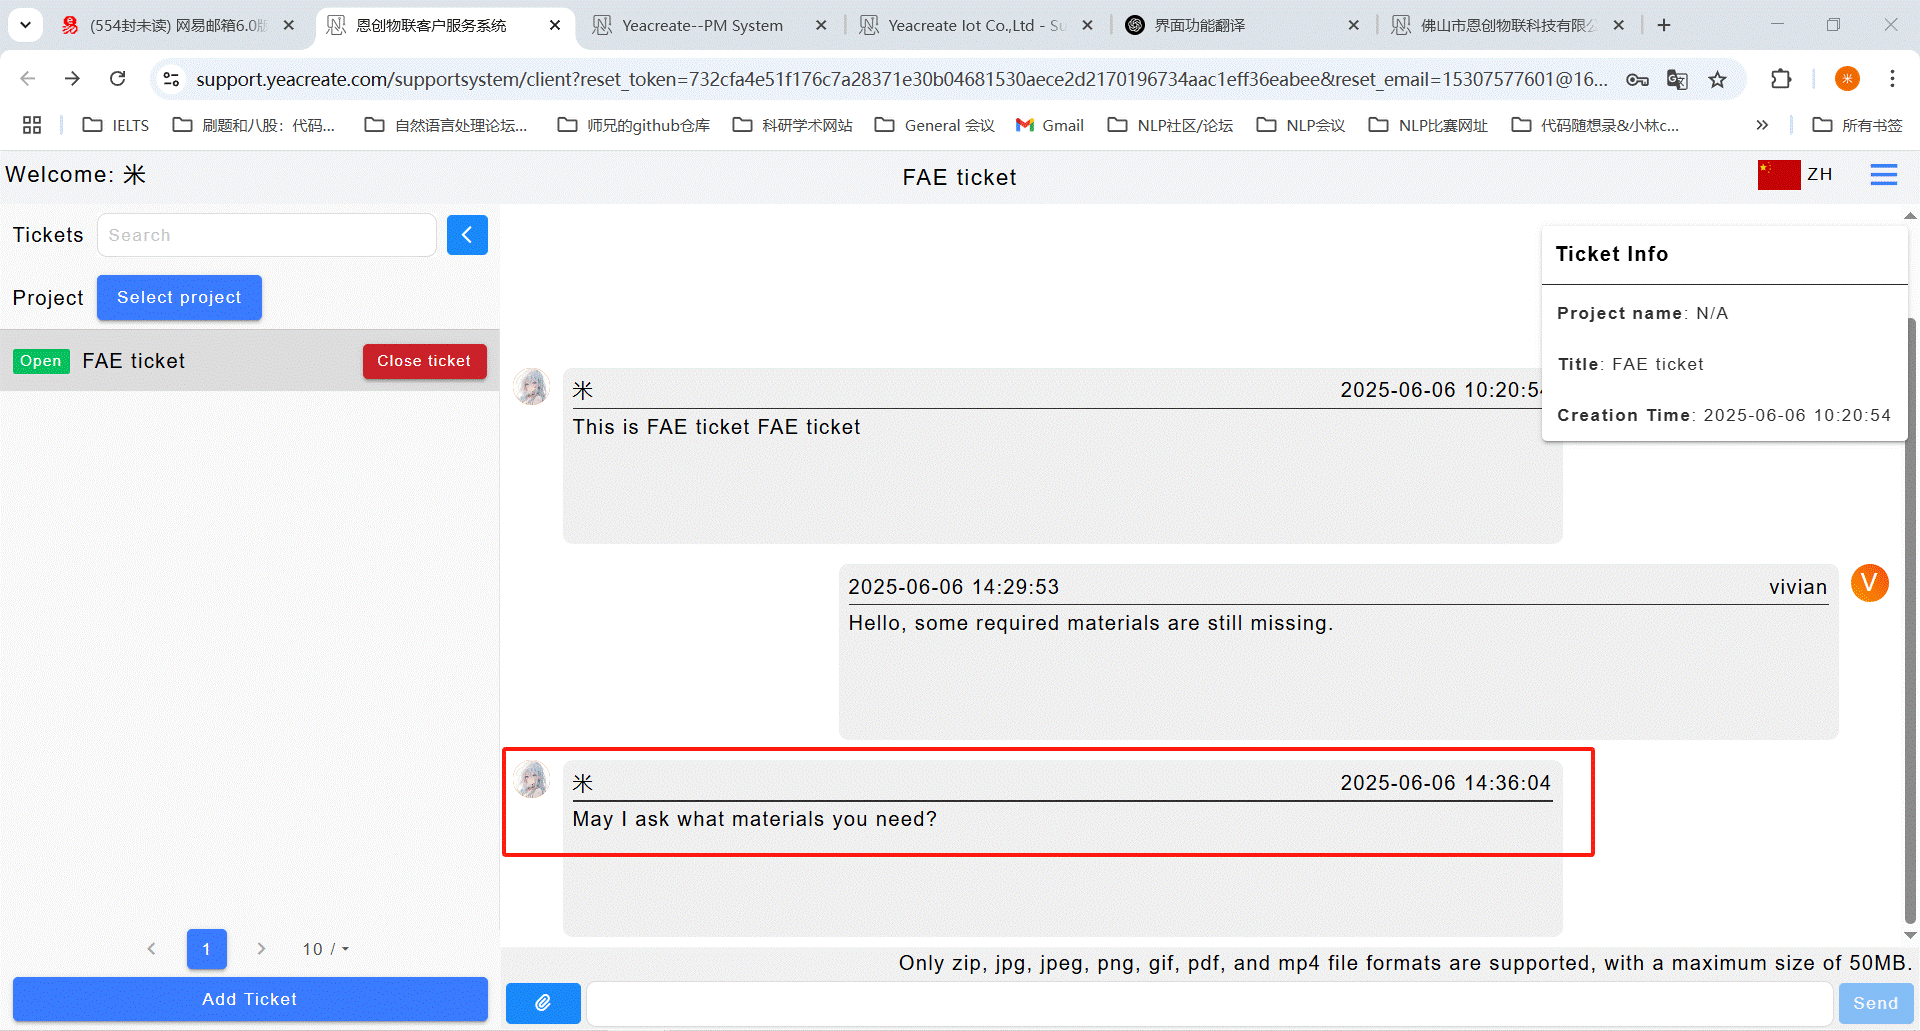Click vivian's orange V avatar
The width and height of the screenshot is (1920, 1031).
1869,583
